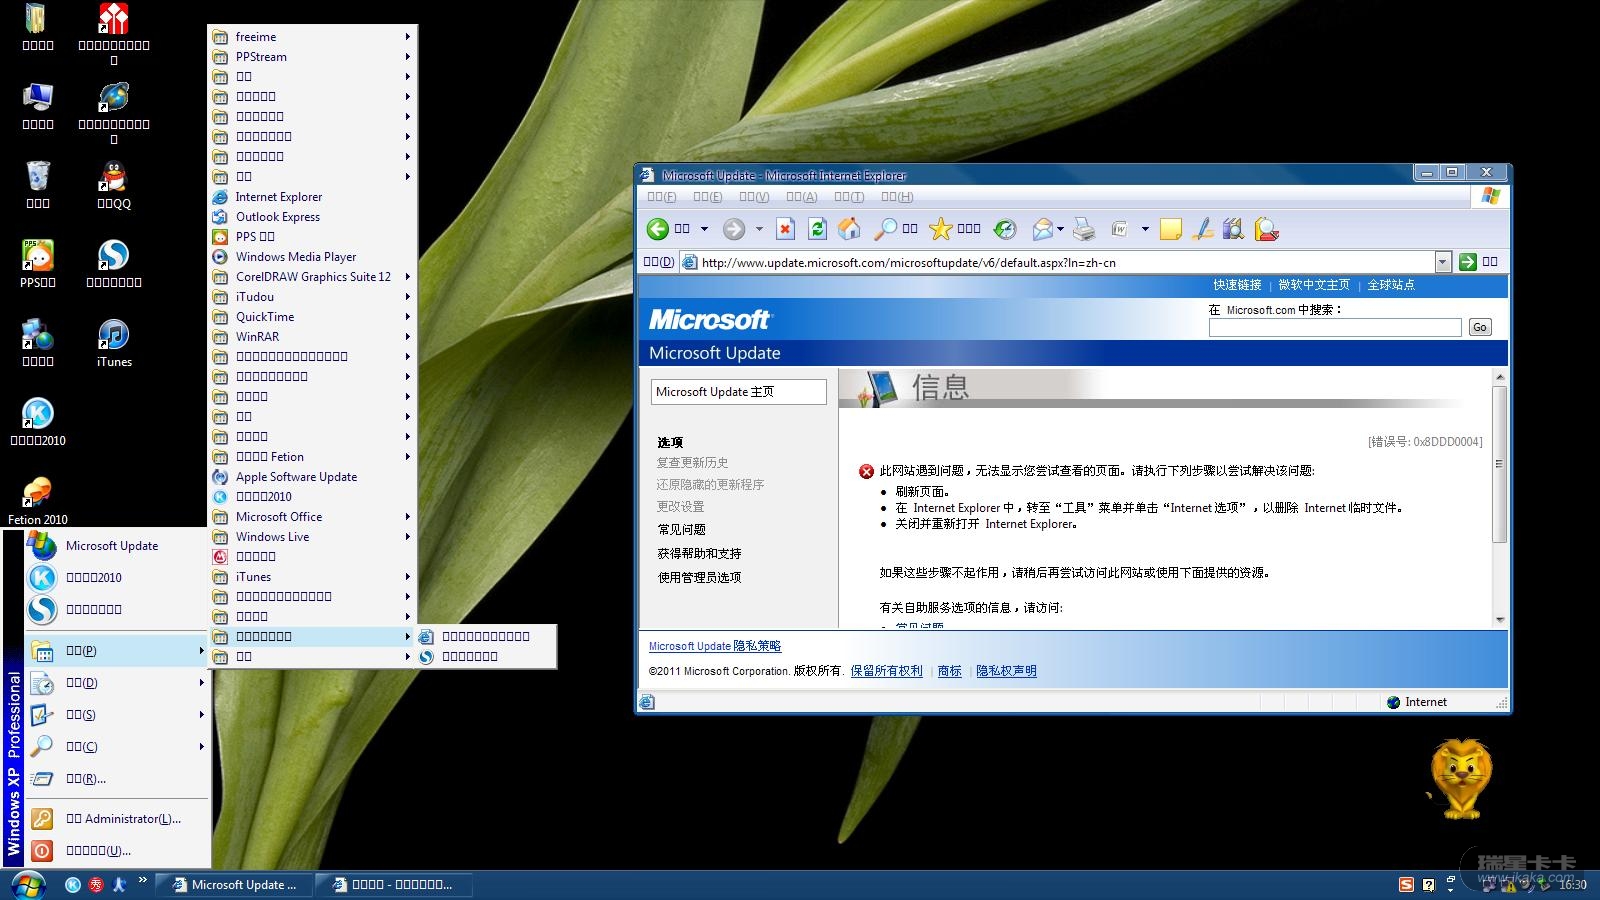The image size is (1600, 900).
Task: Click the Microsoft Update 主页 sidebar box
Action: click(739, 392)
